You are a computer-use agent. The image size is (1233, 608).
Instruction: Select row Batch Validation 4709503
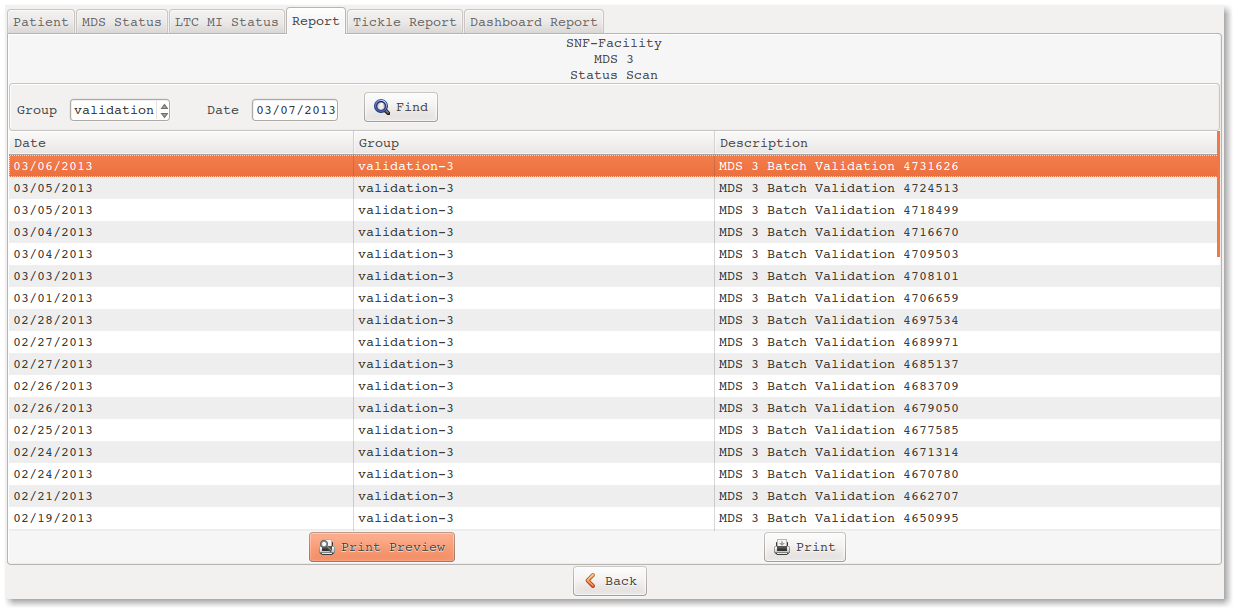pos(613,254)
